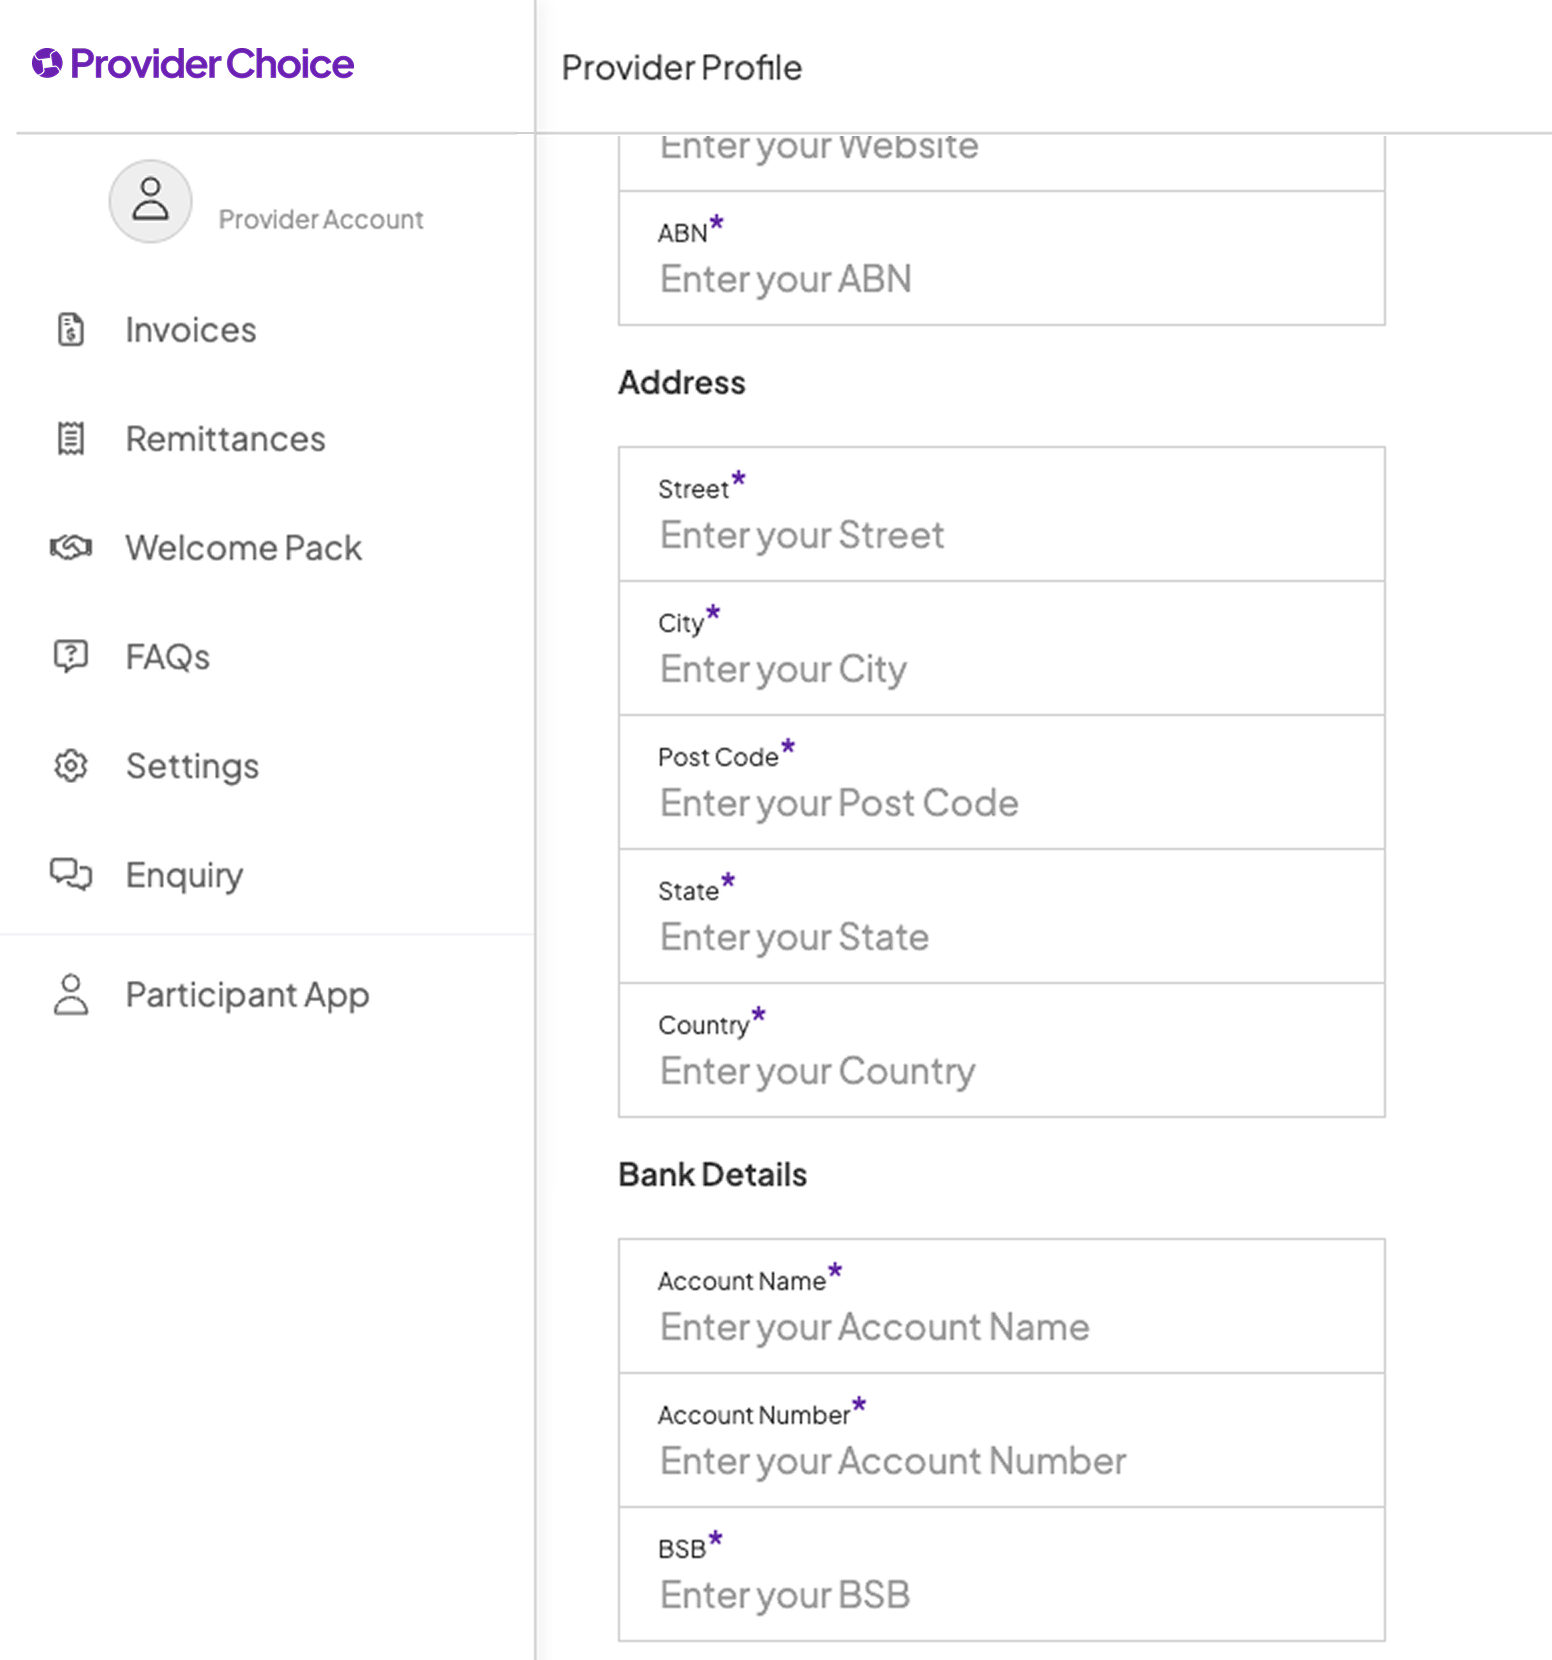Screen dimensions: 1552x1660
Task: Click into the Street address field
Action: (1000, 535)
